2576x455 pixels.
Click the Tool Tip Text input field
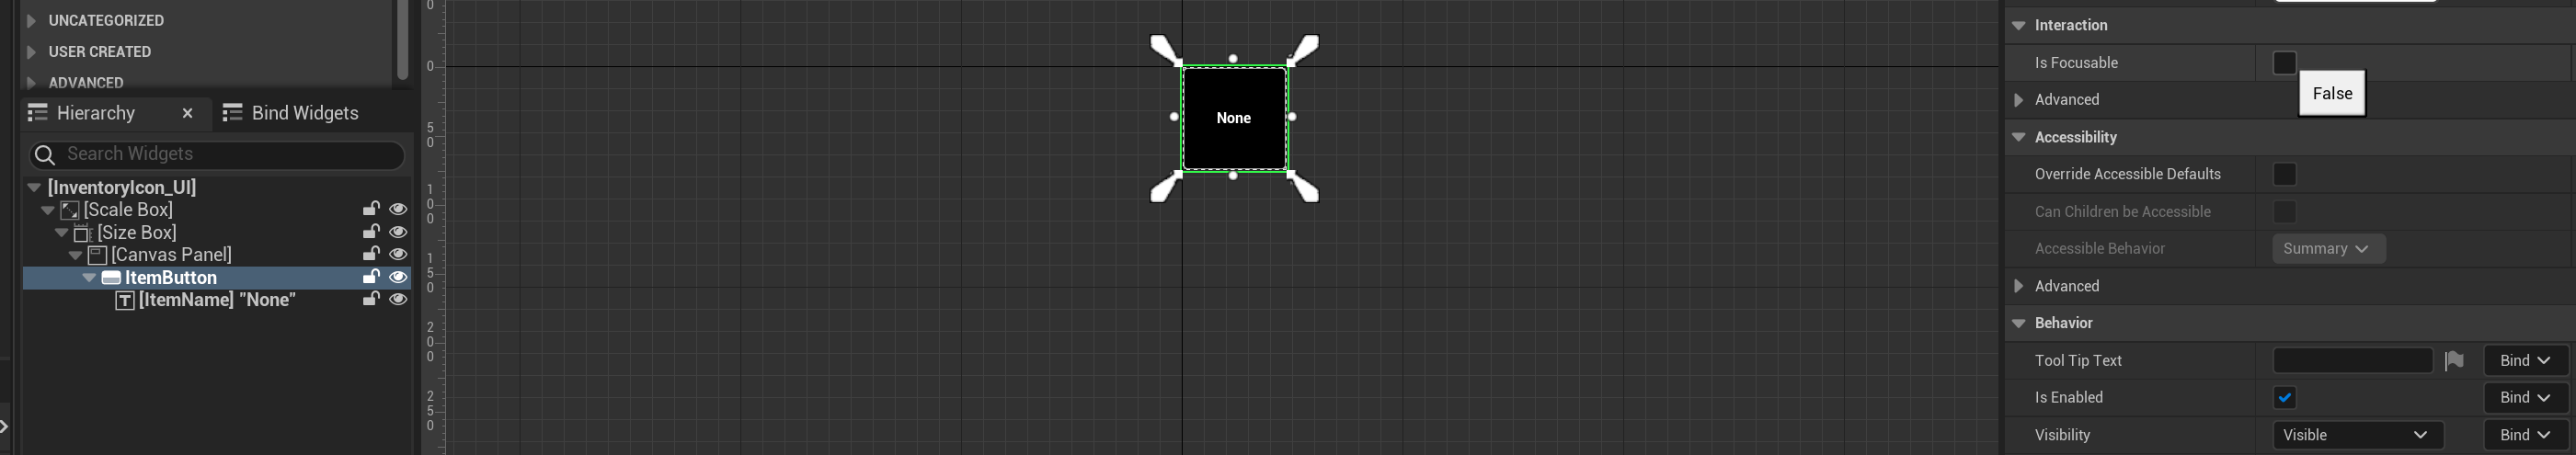(x=2352, y=360)
